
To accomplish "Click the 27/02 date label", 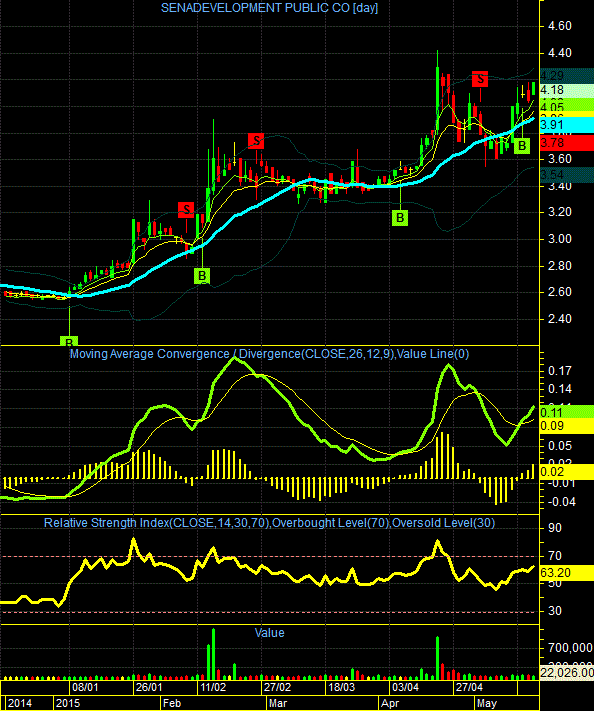I will click(277, 687).
